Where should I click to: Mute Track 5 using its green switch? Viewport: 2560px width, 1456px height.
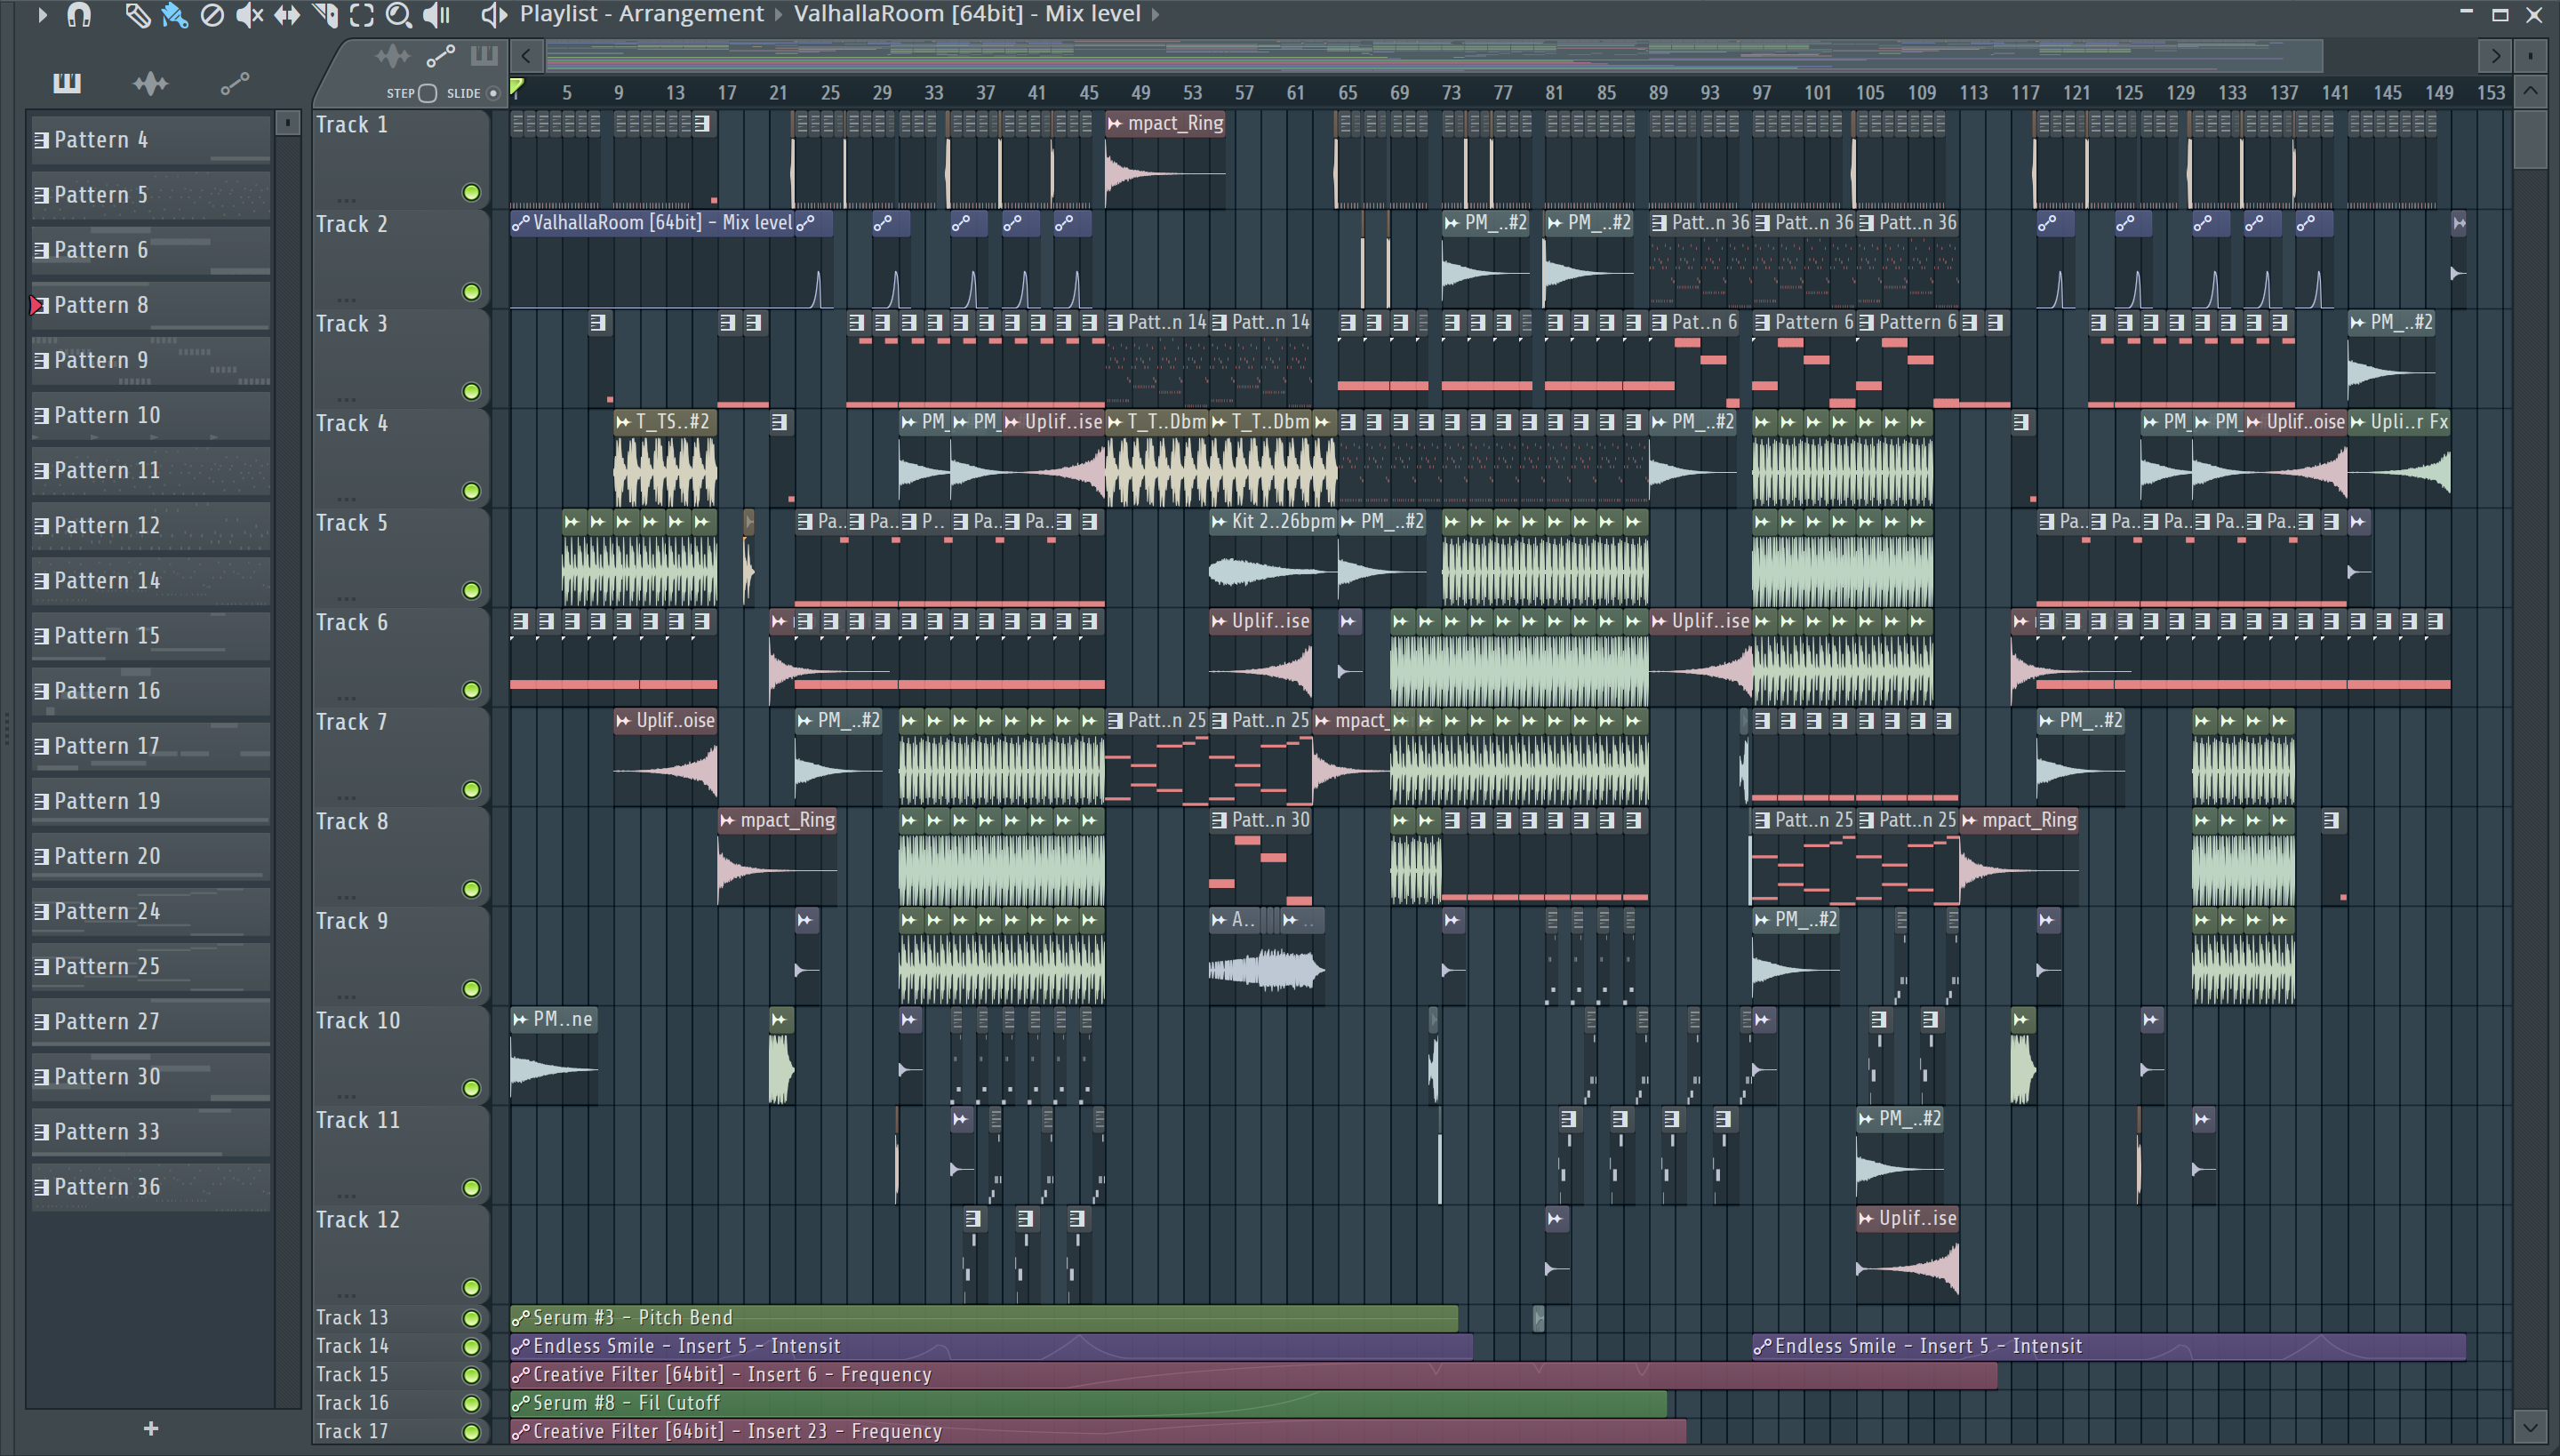[x=471, y=591]
